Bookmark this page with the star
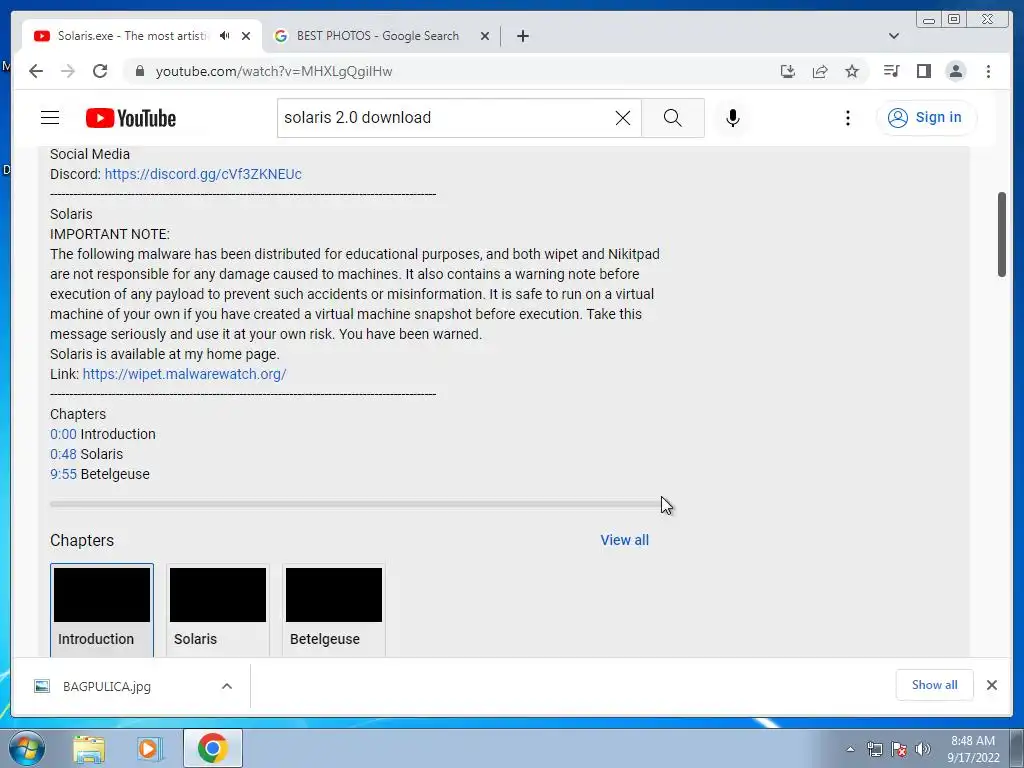This screenshot has width=1024, height=768. click(852, 71)
